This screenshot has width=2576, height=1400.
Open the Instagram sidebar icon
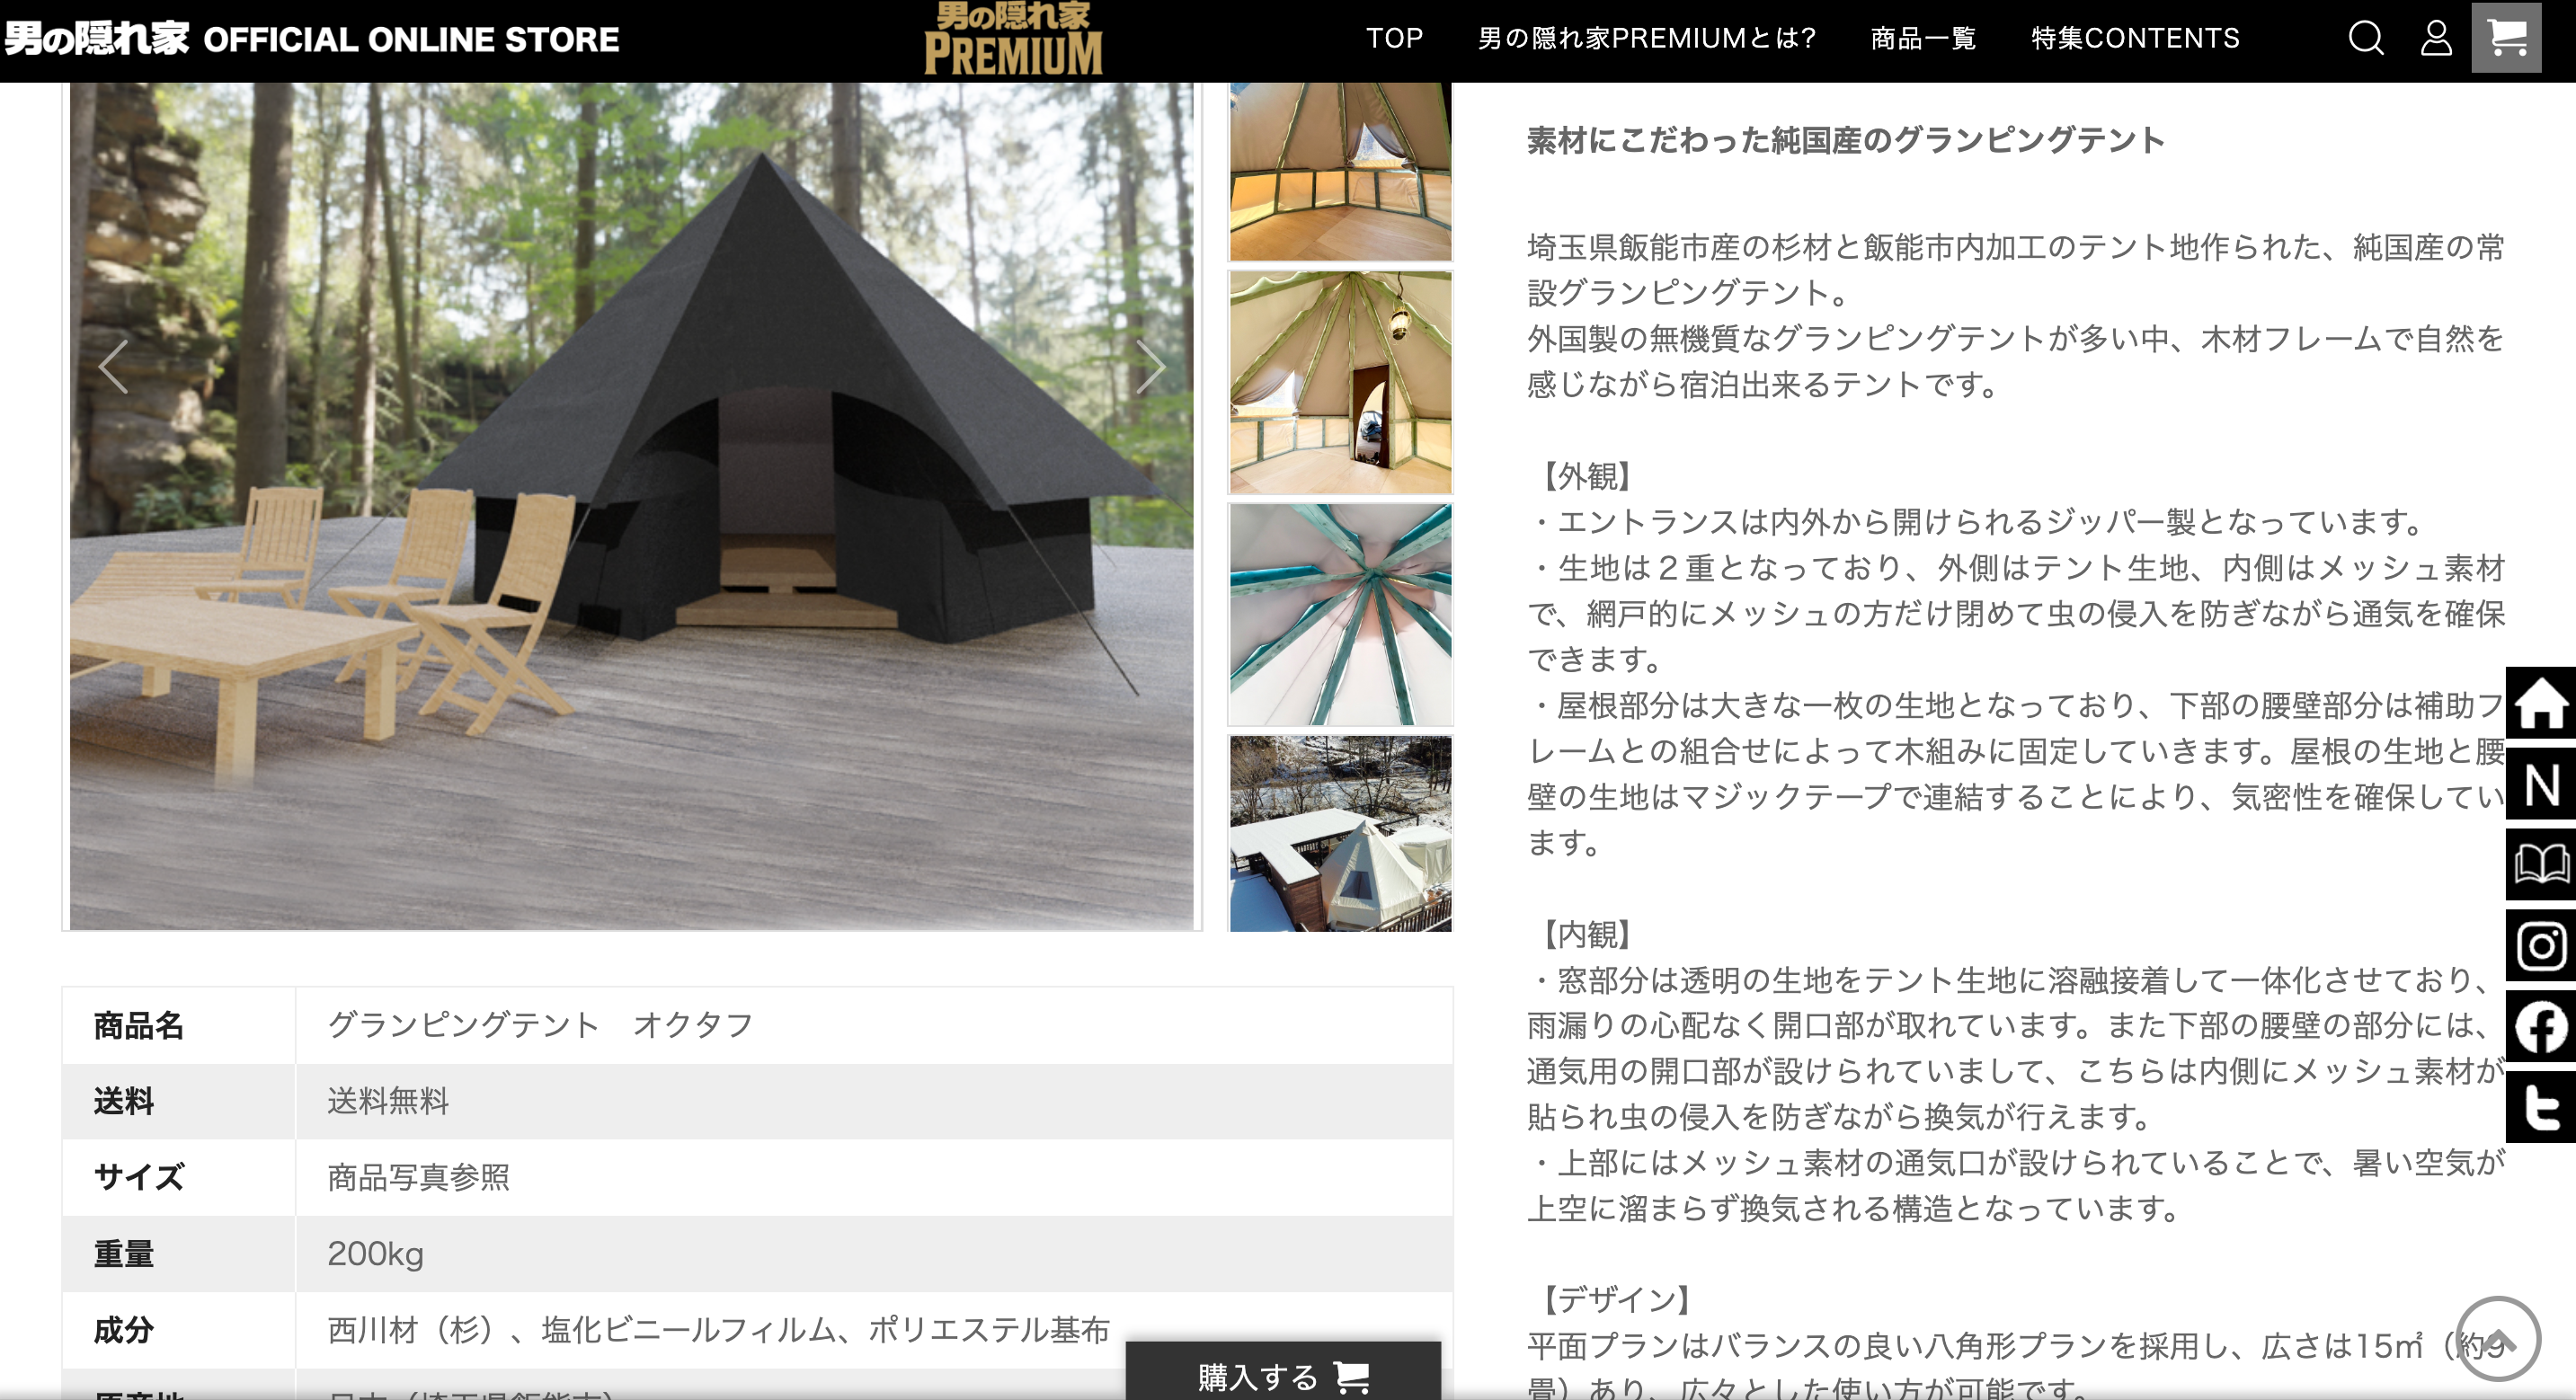tap(2540, 946)
